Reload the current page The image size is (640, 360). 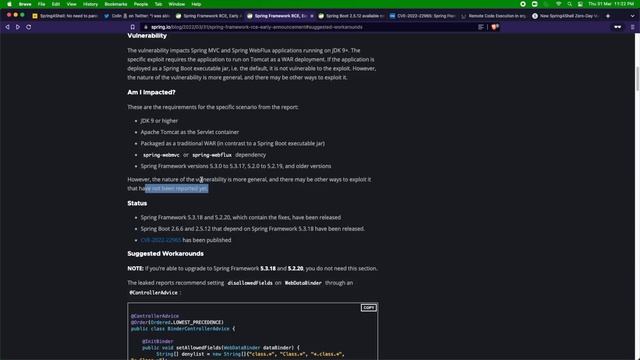click(29, 27)
